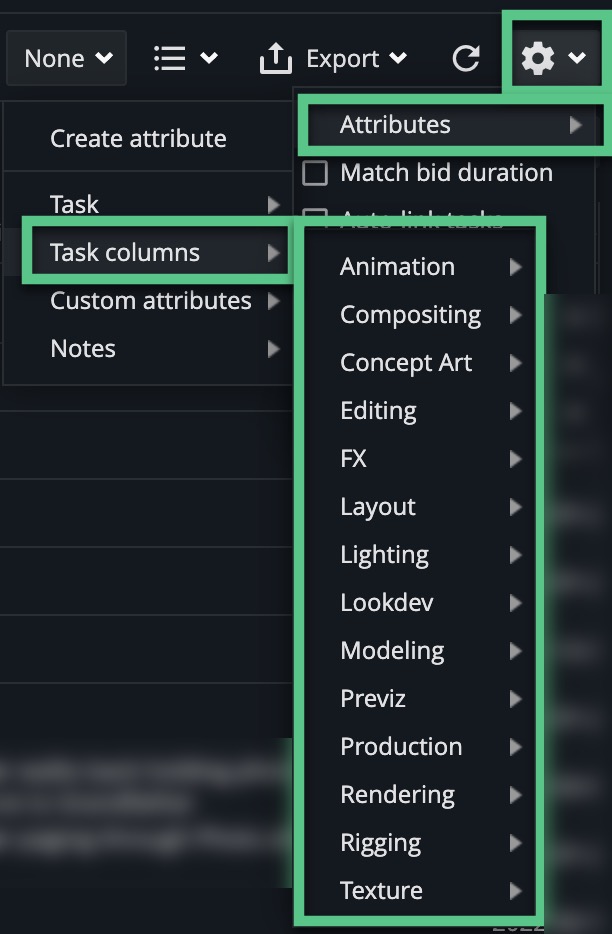Select the gear settings icon
The height and width of the screenshot is (934, 612).
(539, 58)
